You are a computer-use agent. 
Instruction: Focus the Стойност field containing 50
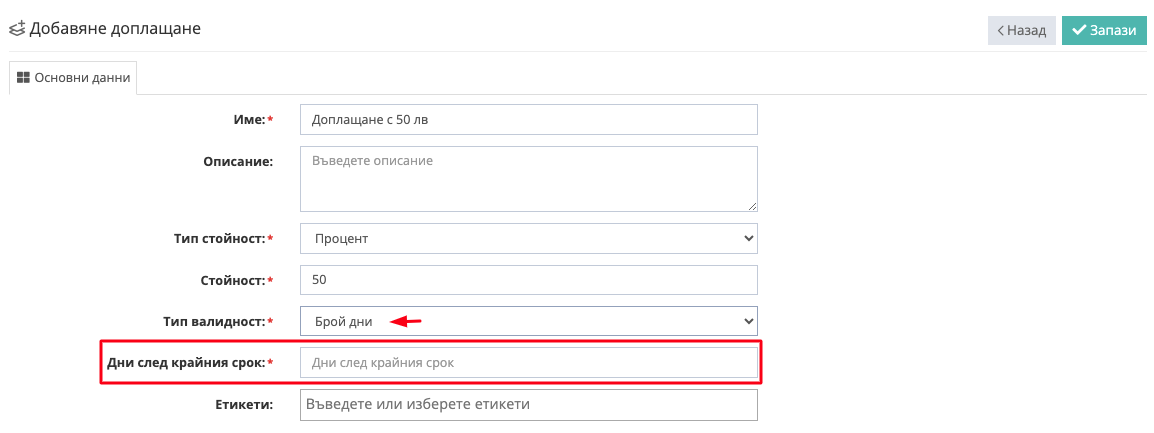pos(528,280)
